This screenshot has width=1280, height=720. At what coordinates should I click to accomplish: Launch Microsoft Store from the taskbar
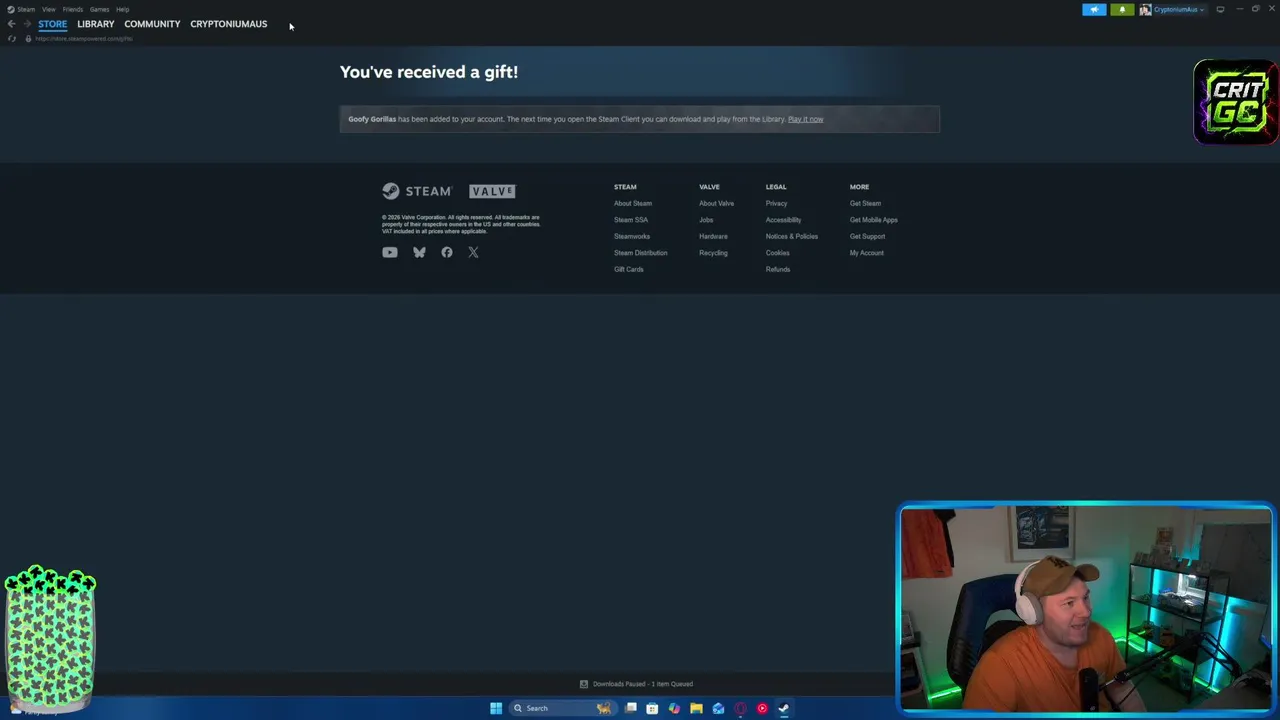pos(652,708)
